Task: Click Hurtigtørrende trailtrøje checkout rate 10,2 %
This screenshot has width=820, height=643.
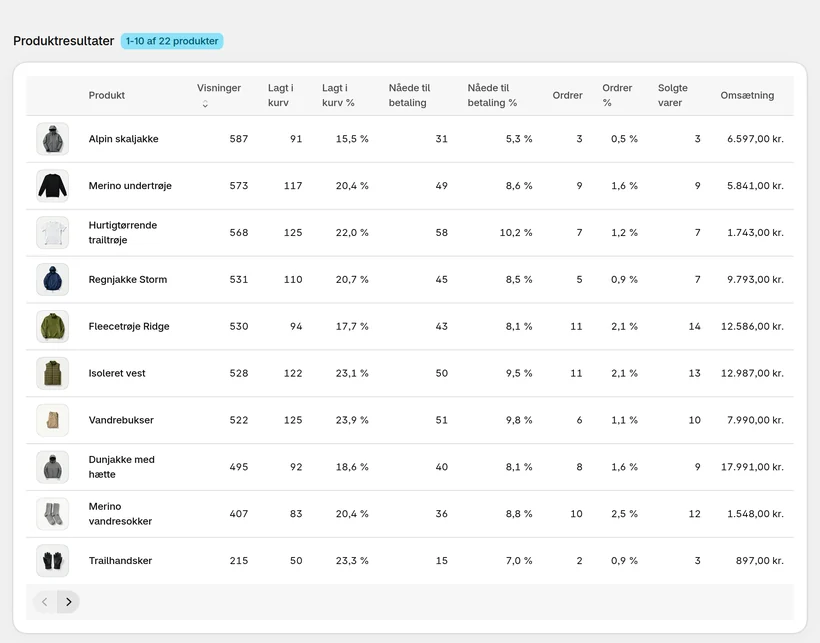Action: click(x=516, y=233)
